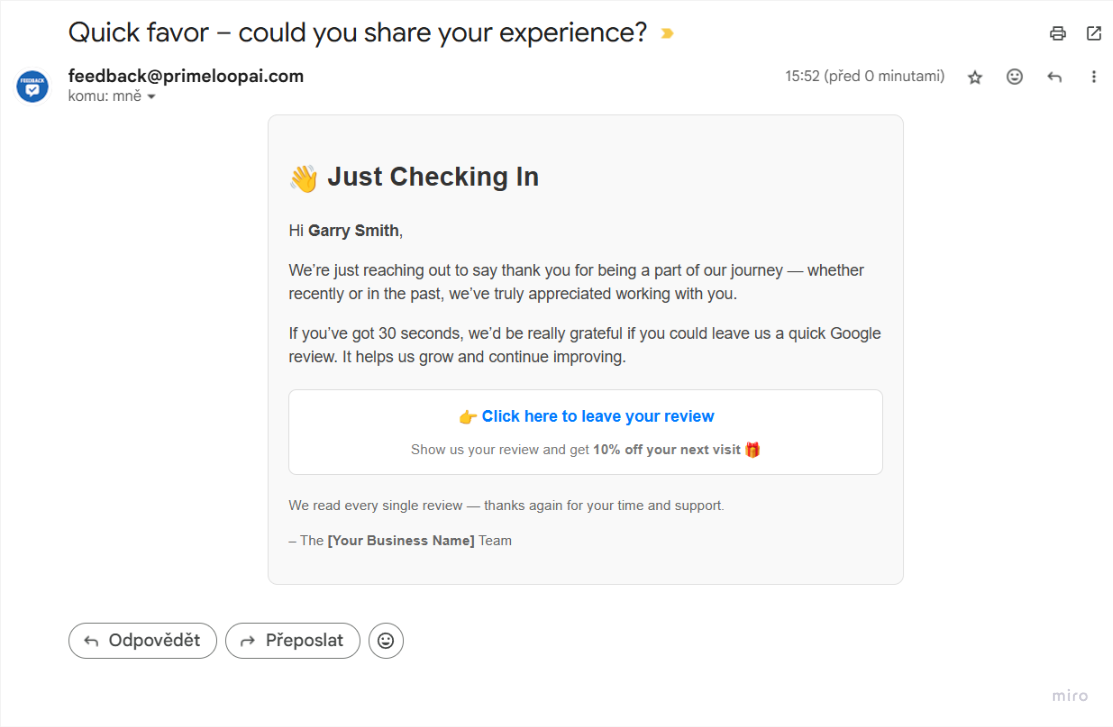Click the gift emoji after discount text
Screen dimensions: 1113x727
(x=753, y=449)
